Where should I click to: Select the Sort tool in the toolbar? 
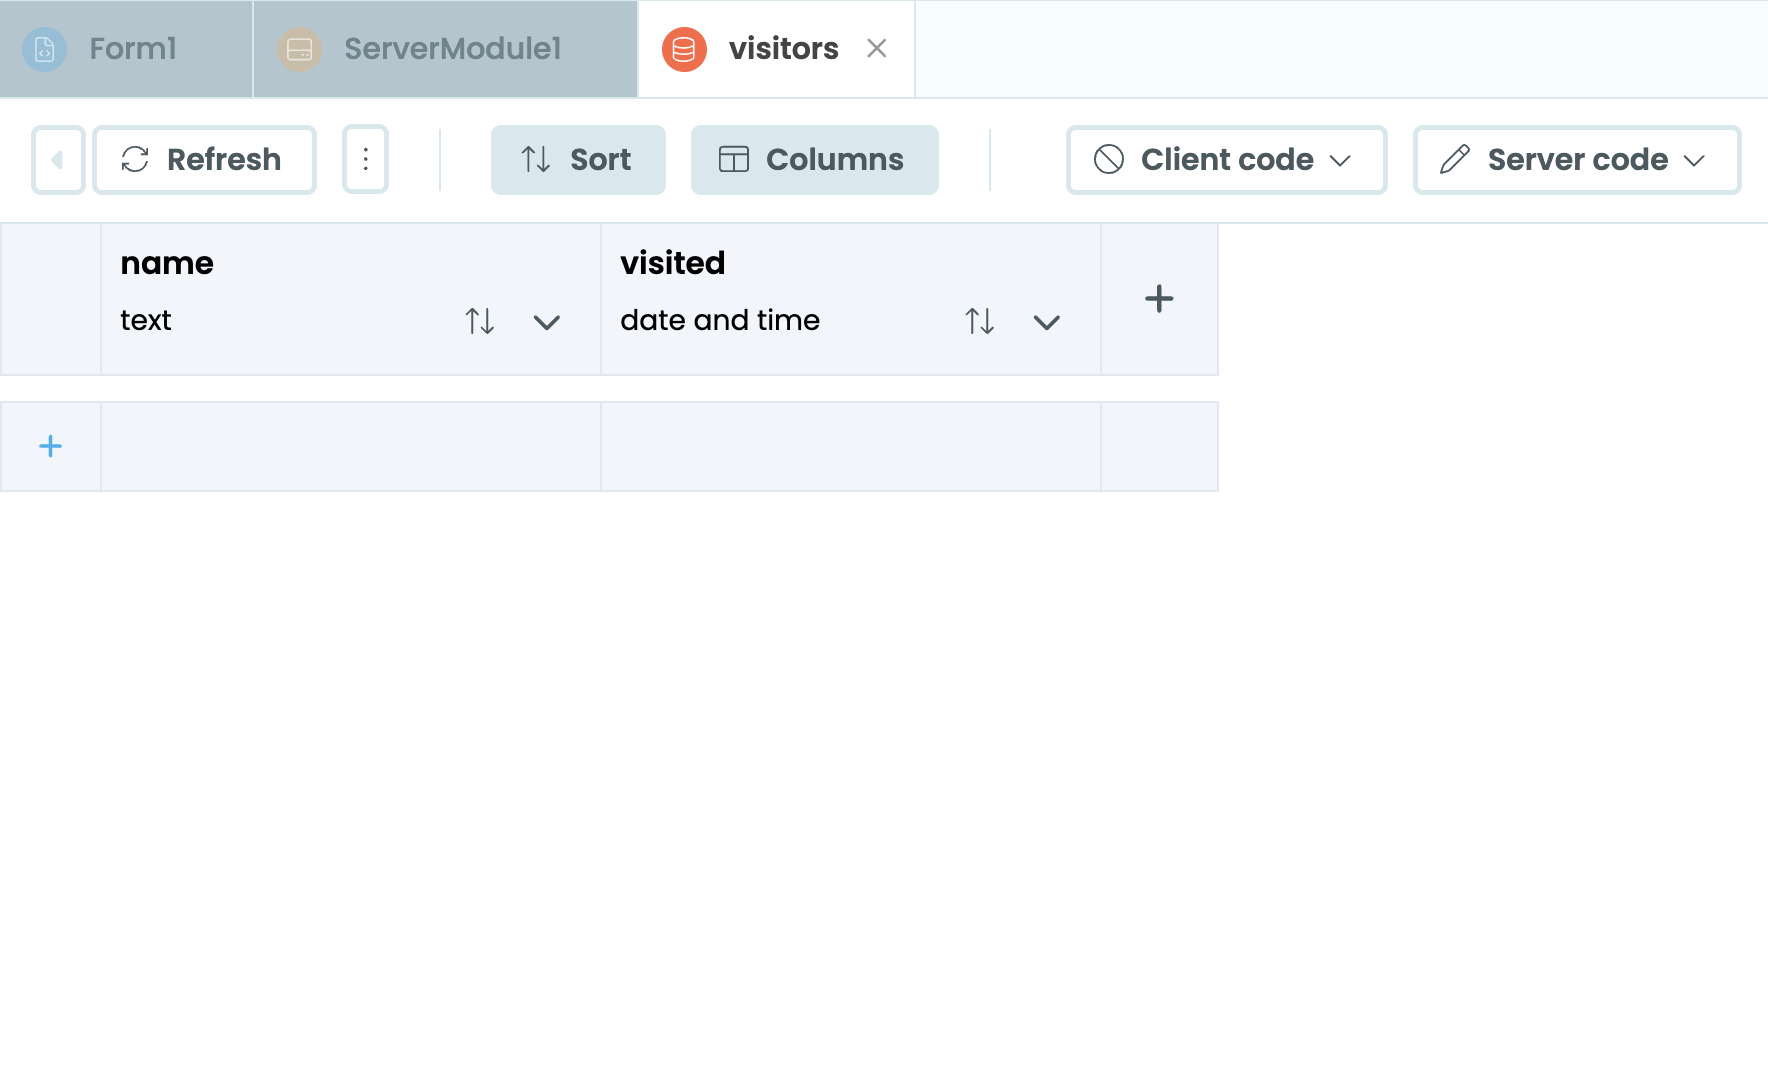point(578,159)
